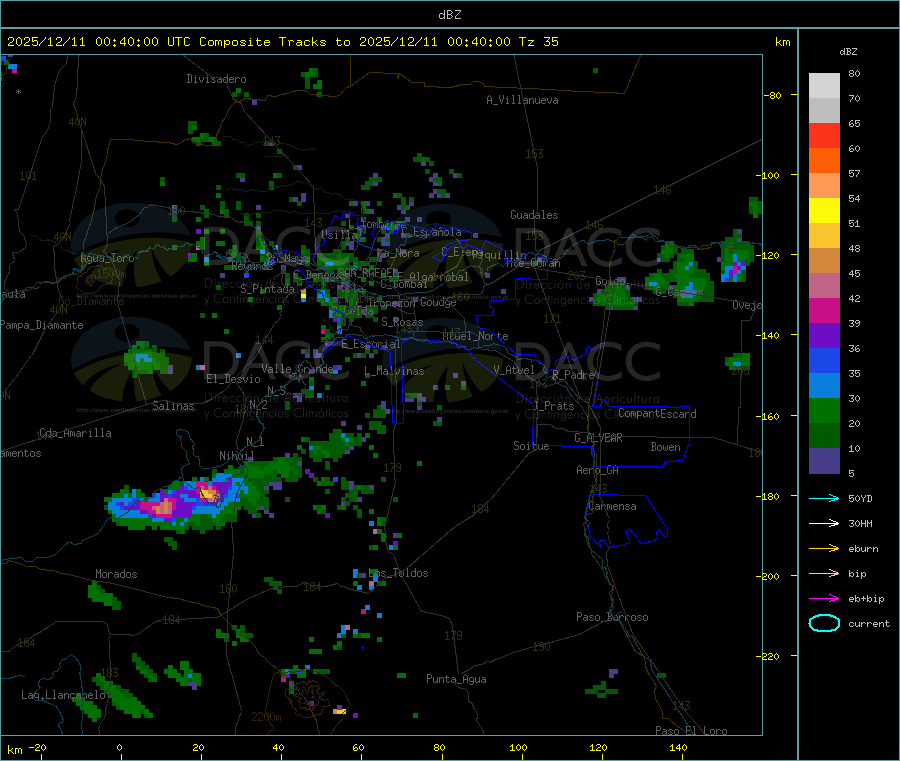Click the 'Divisadero' map label
Image resolution: width=900 pixels, height=761 pixels.
(x=216, y=79)
